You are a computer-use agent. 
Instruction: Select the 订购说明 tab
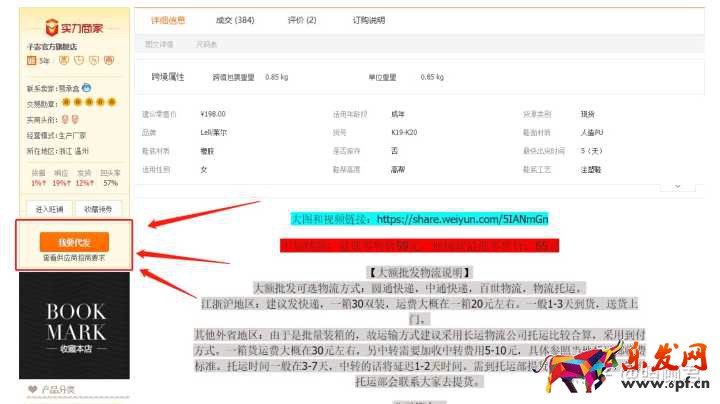pyautogui.click(x=364, y=19)
